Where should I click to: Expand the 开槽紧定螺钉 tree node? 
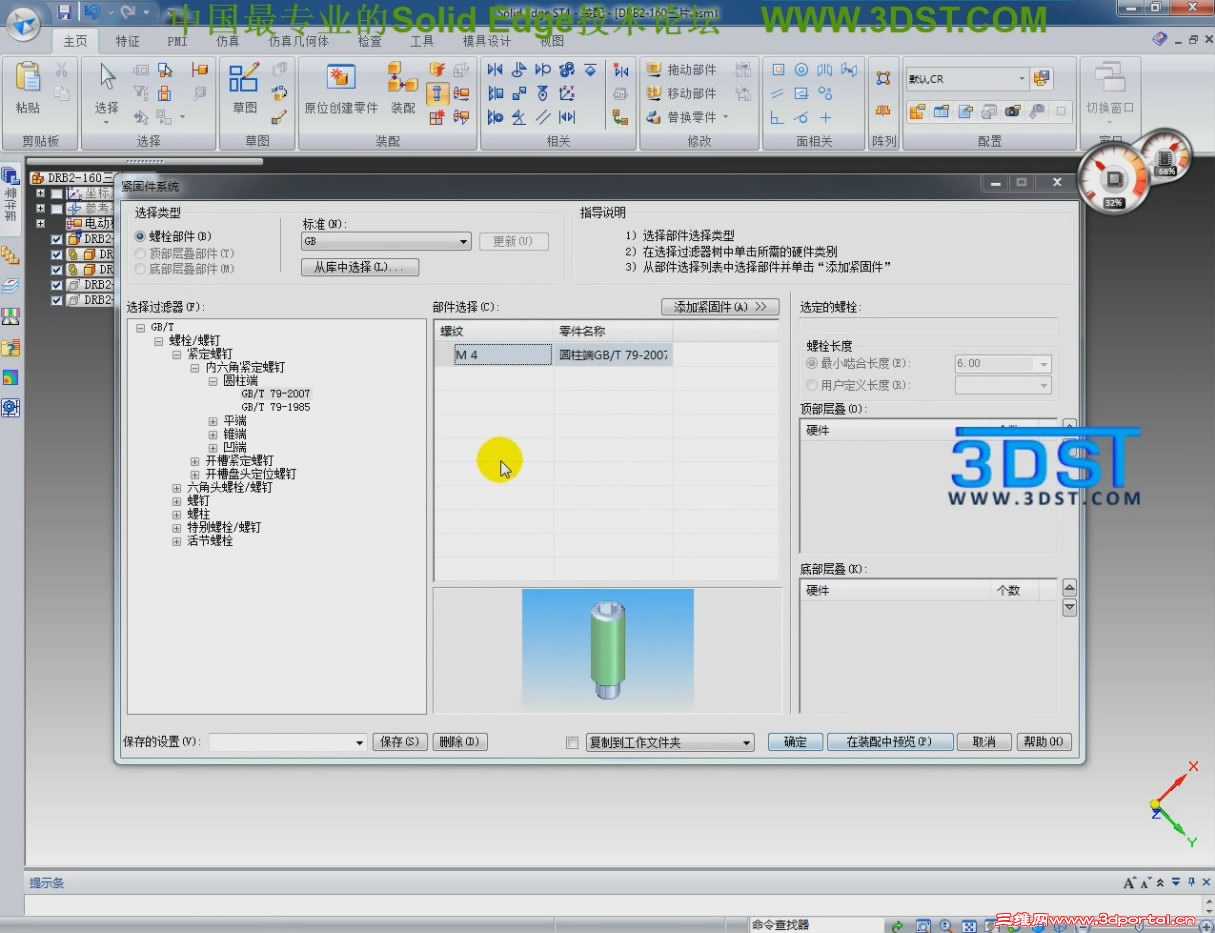(x=195, y=461)
